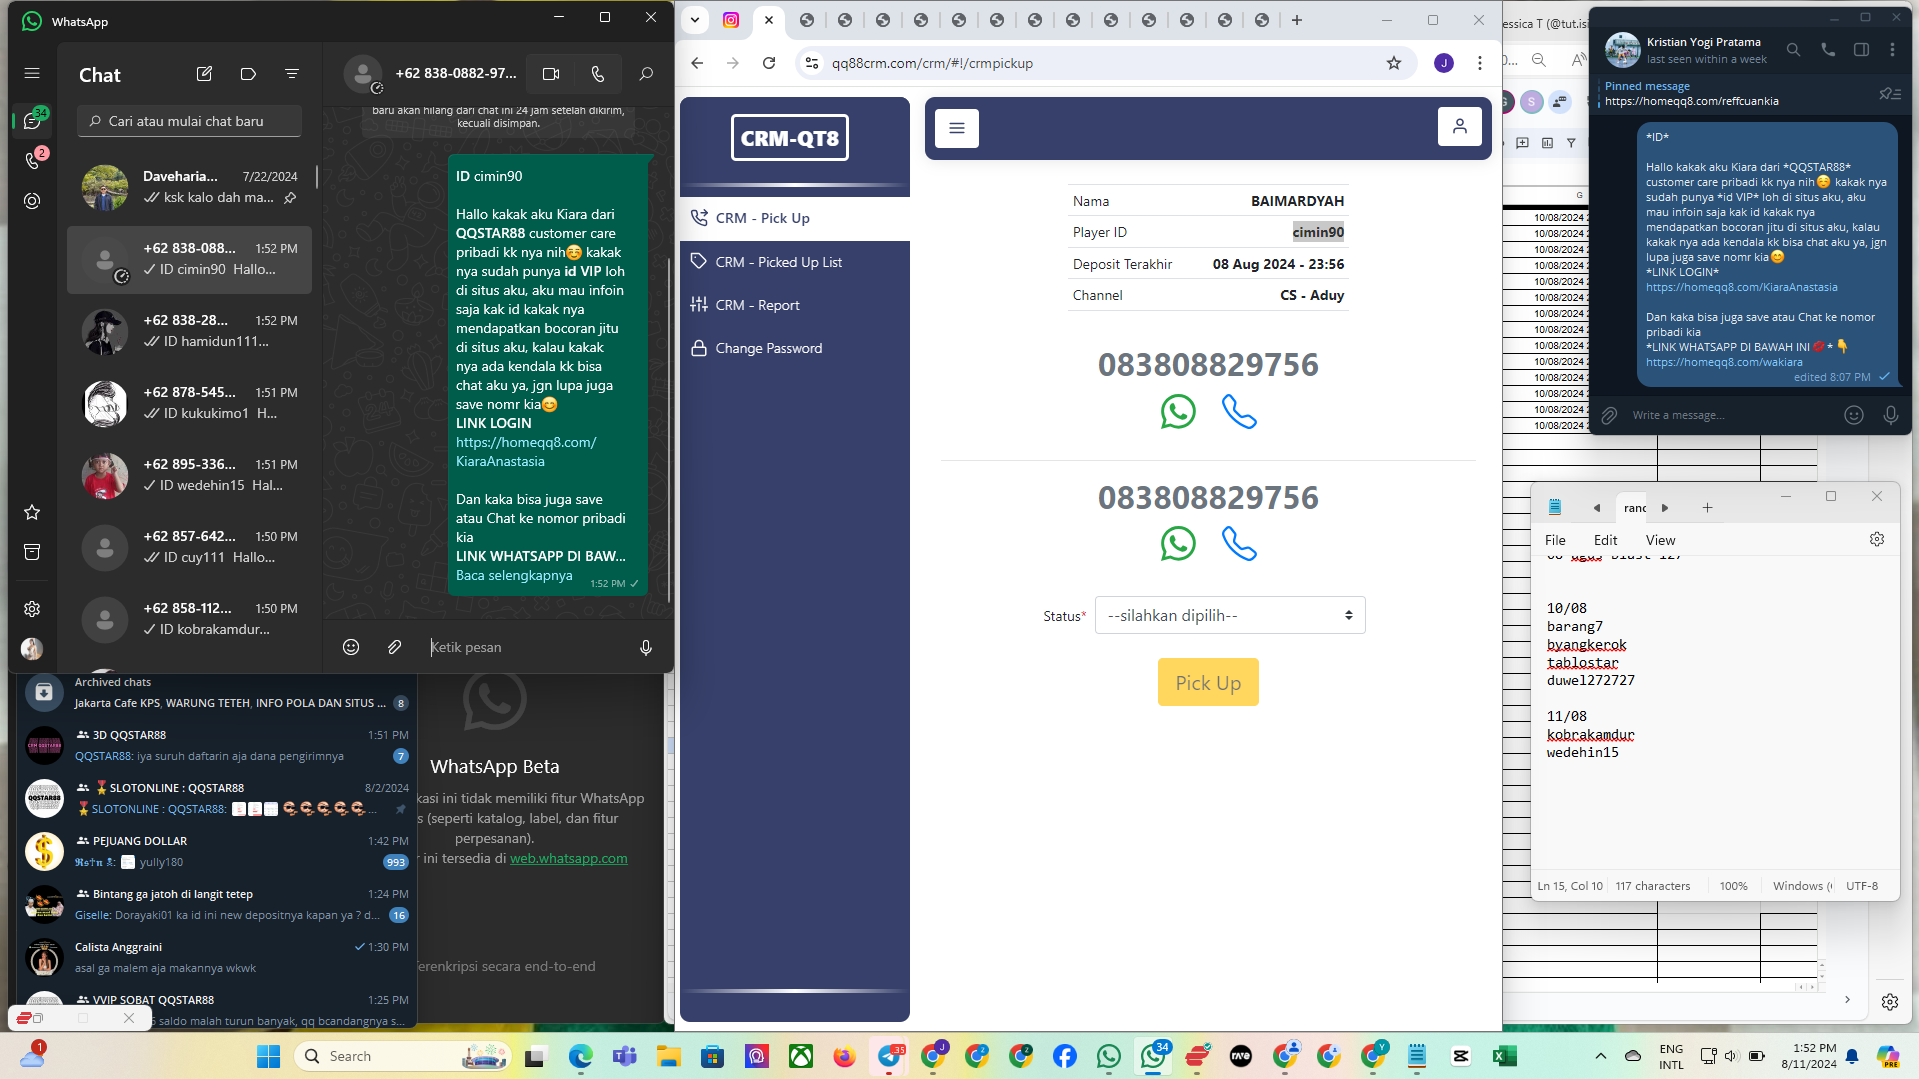Click WhatsApp search 'Cari atau mulai chat baru'

click(x=189, y=121)
